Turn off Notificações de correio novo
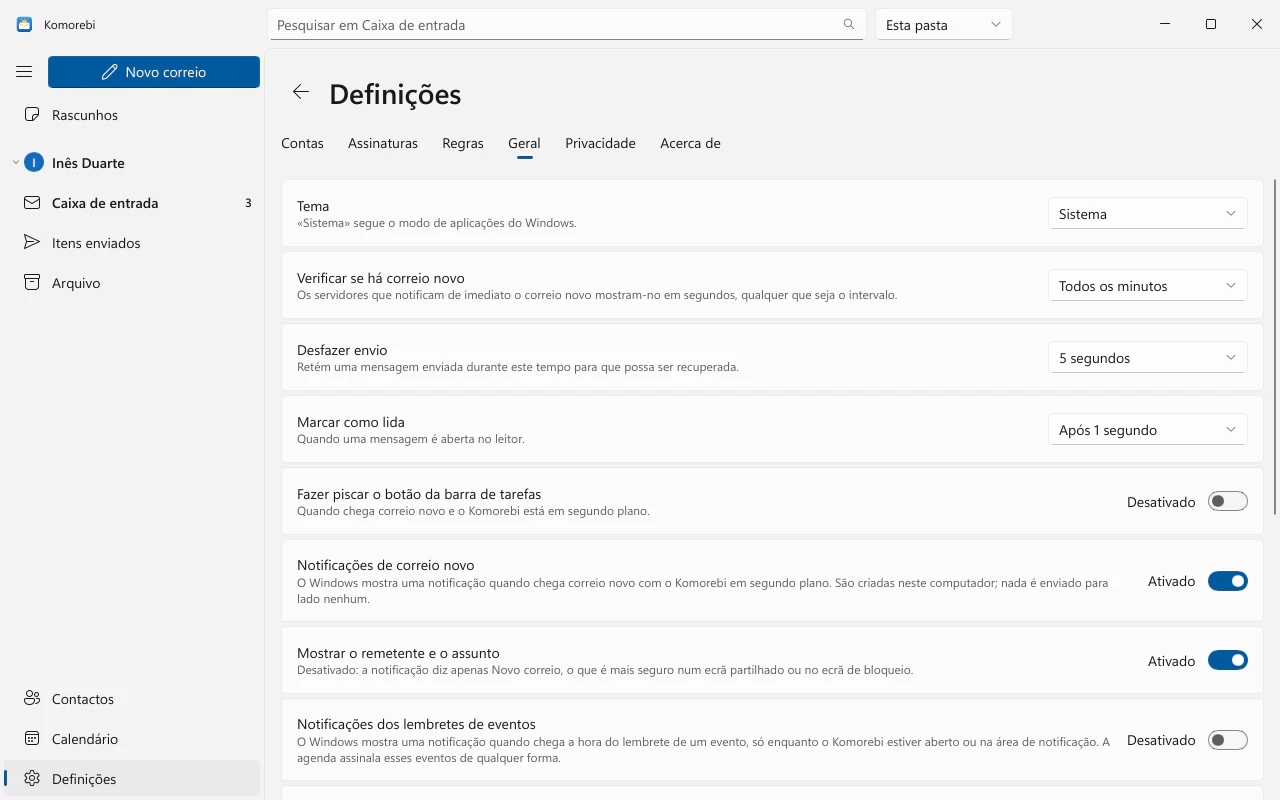This screenshot has width=1280, height=800. 1228,581
